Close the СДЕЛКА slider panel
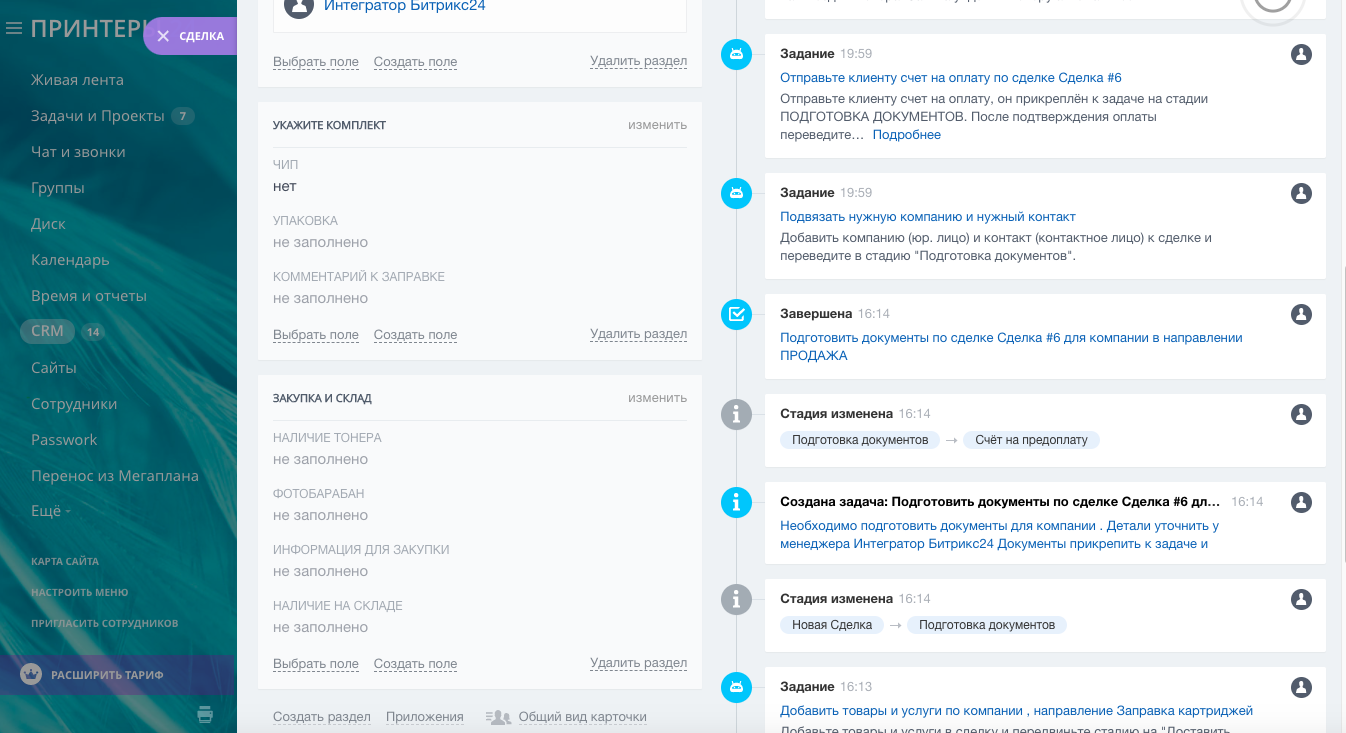Screen dimensions: 1346x733 point(163,36)
